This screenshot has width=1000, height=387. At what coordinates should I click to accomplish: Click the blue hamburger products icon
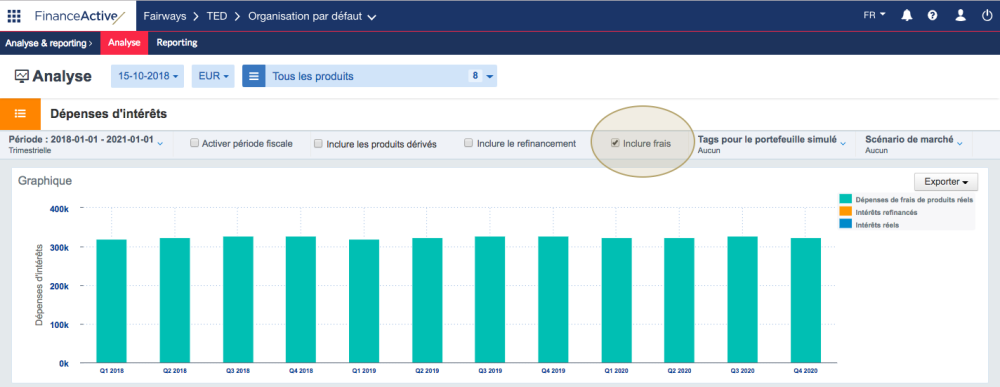pos(254,77)
